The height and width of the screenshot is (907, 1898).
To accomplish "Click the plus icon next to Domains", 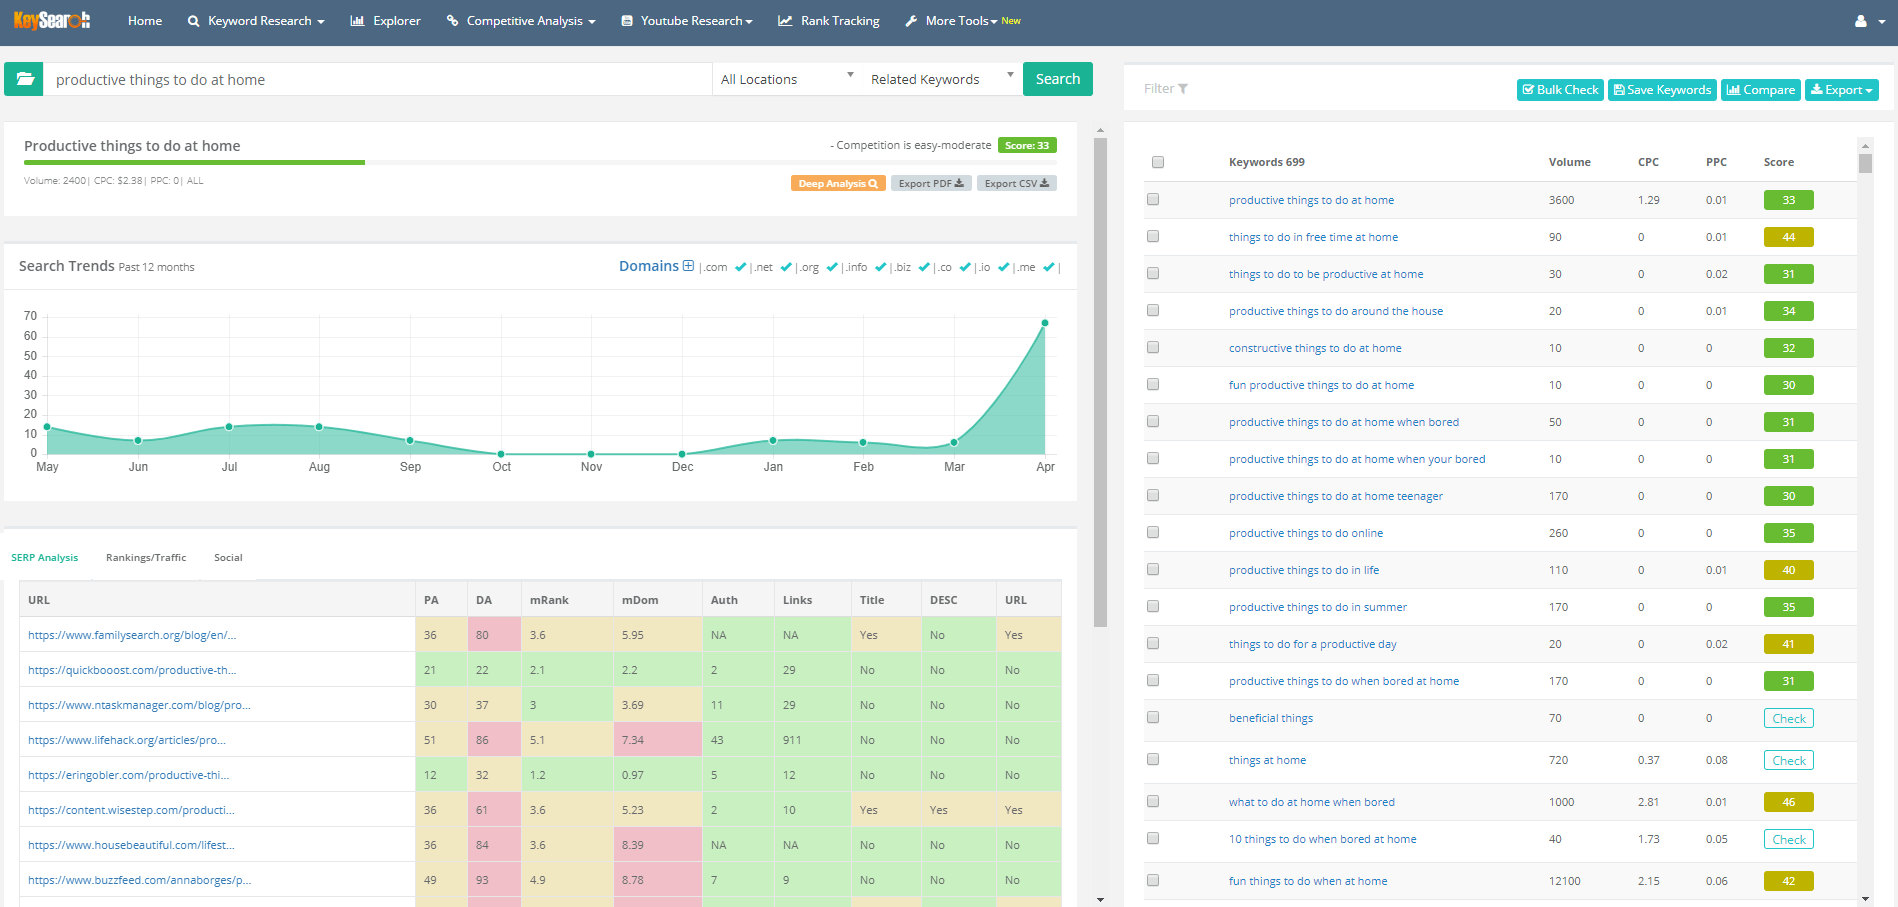I will point(688,266).
